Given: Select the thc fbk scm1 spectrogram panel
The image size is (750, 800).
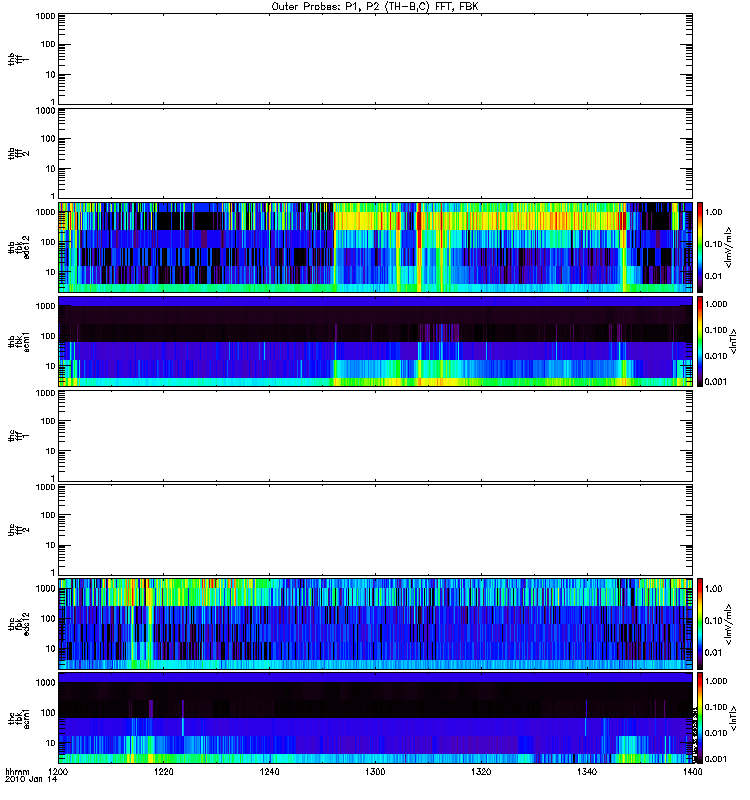Looking at the screenshot, I should coord(375,718).
